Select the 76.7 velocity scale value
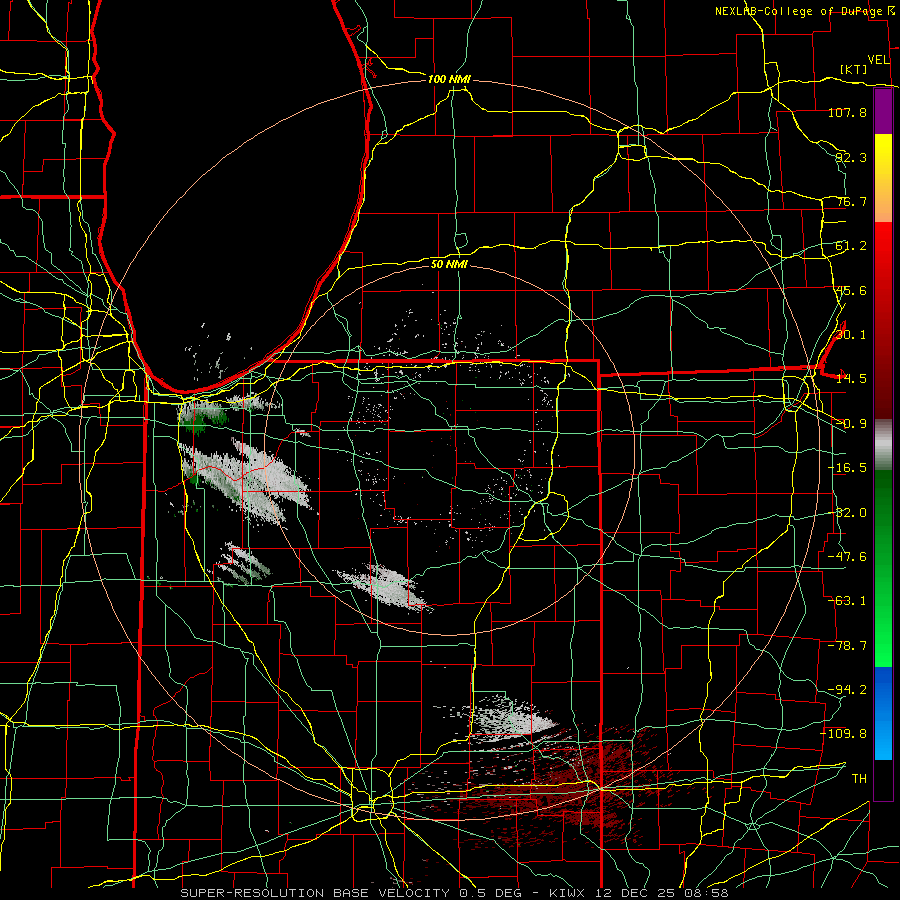 851,201
